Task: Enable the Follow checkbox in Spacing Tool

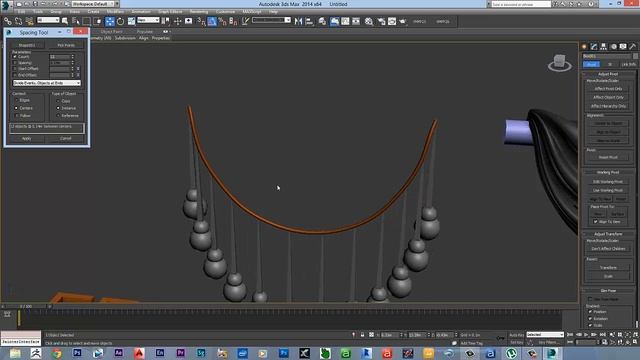Action: click(16, 116)
